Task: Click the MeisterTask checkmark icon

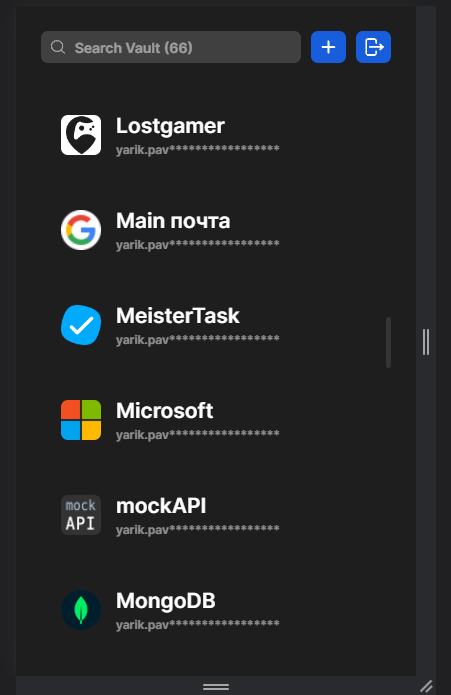Action: tap(81, 325)
